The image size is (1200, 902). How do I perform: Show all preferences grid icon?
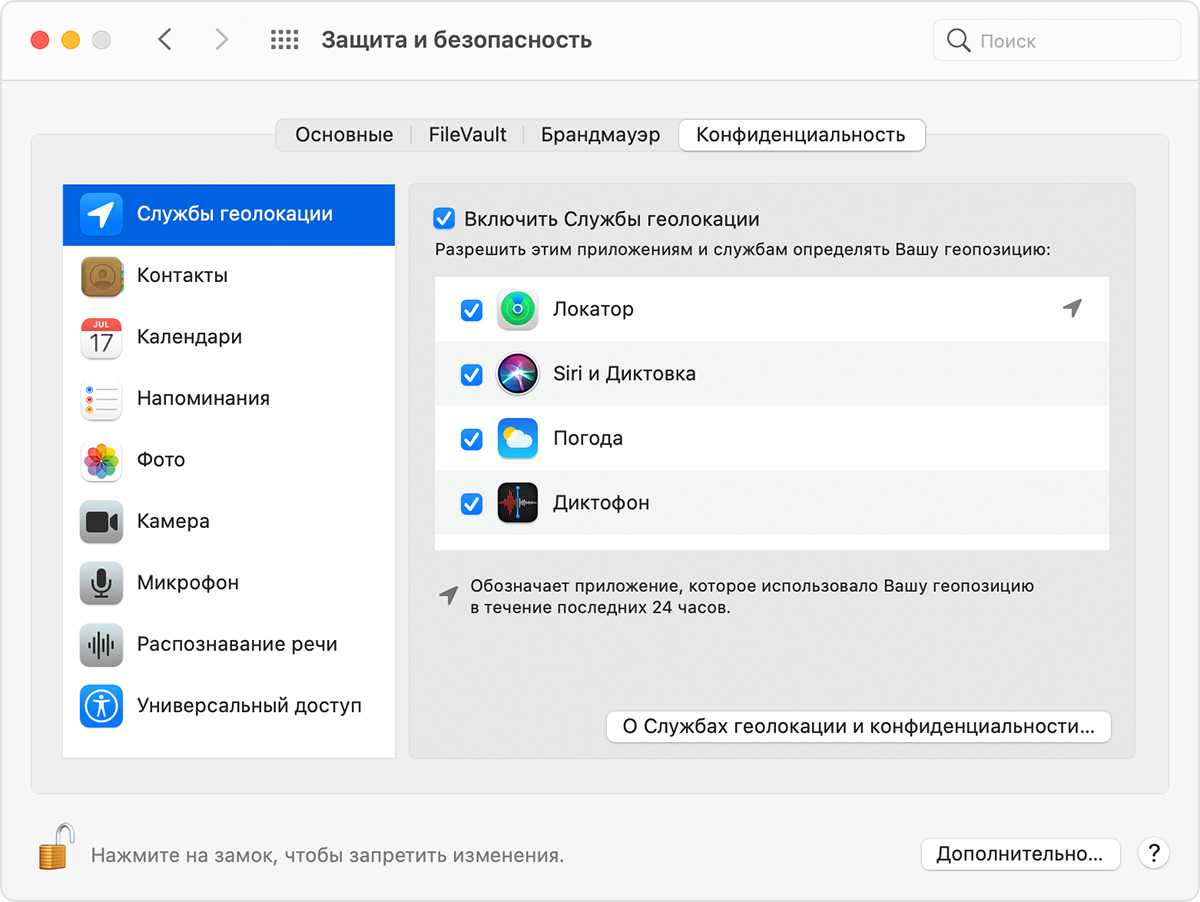pyautogui.click(x=285, y=40)
